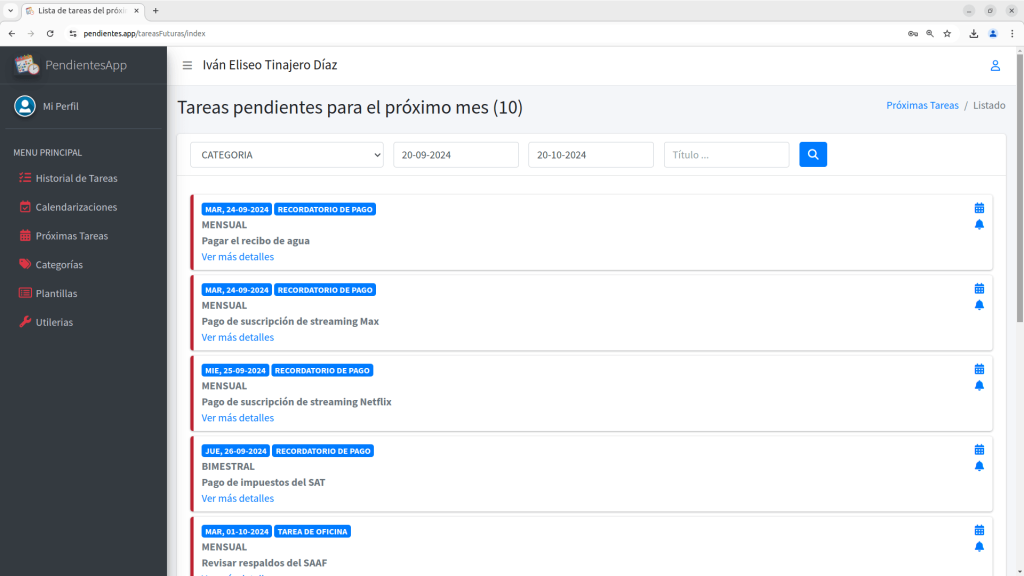Click Mi Perfil link in sidebar

point(61,106)
